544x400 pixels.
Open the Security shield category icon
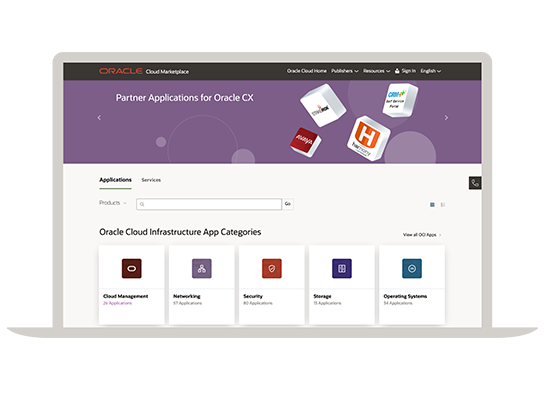[x=272, y=268]
